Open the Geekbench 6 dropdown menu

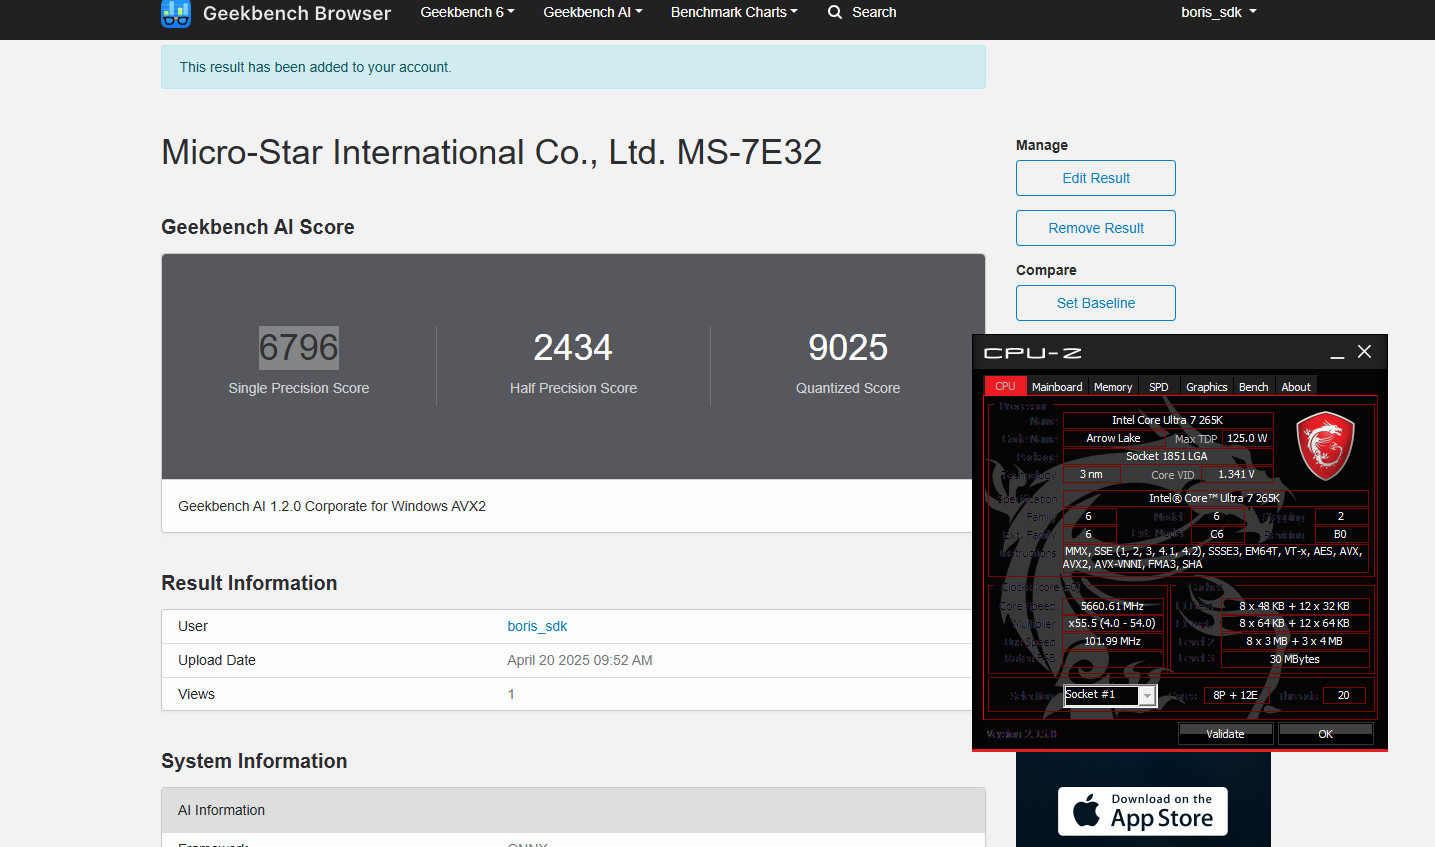pyautogui.click(x=467, y=12)
